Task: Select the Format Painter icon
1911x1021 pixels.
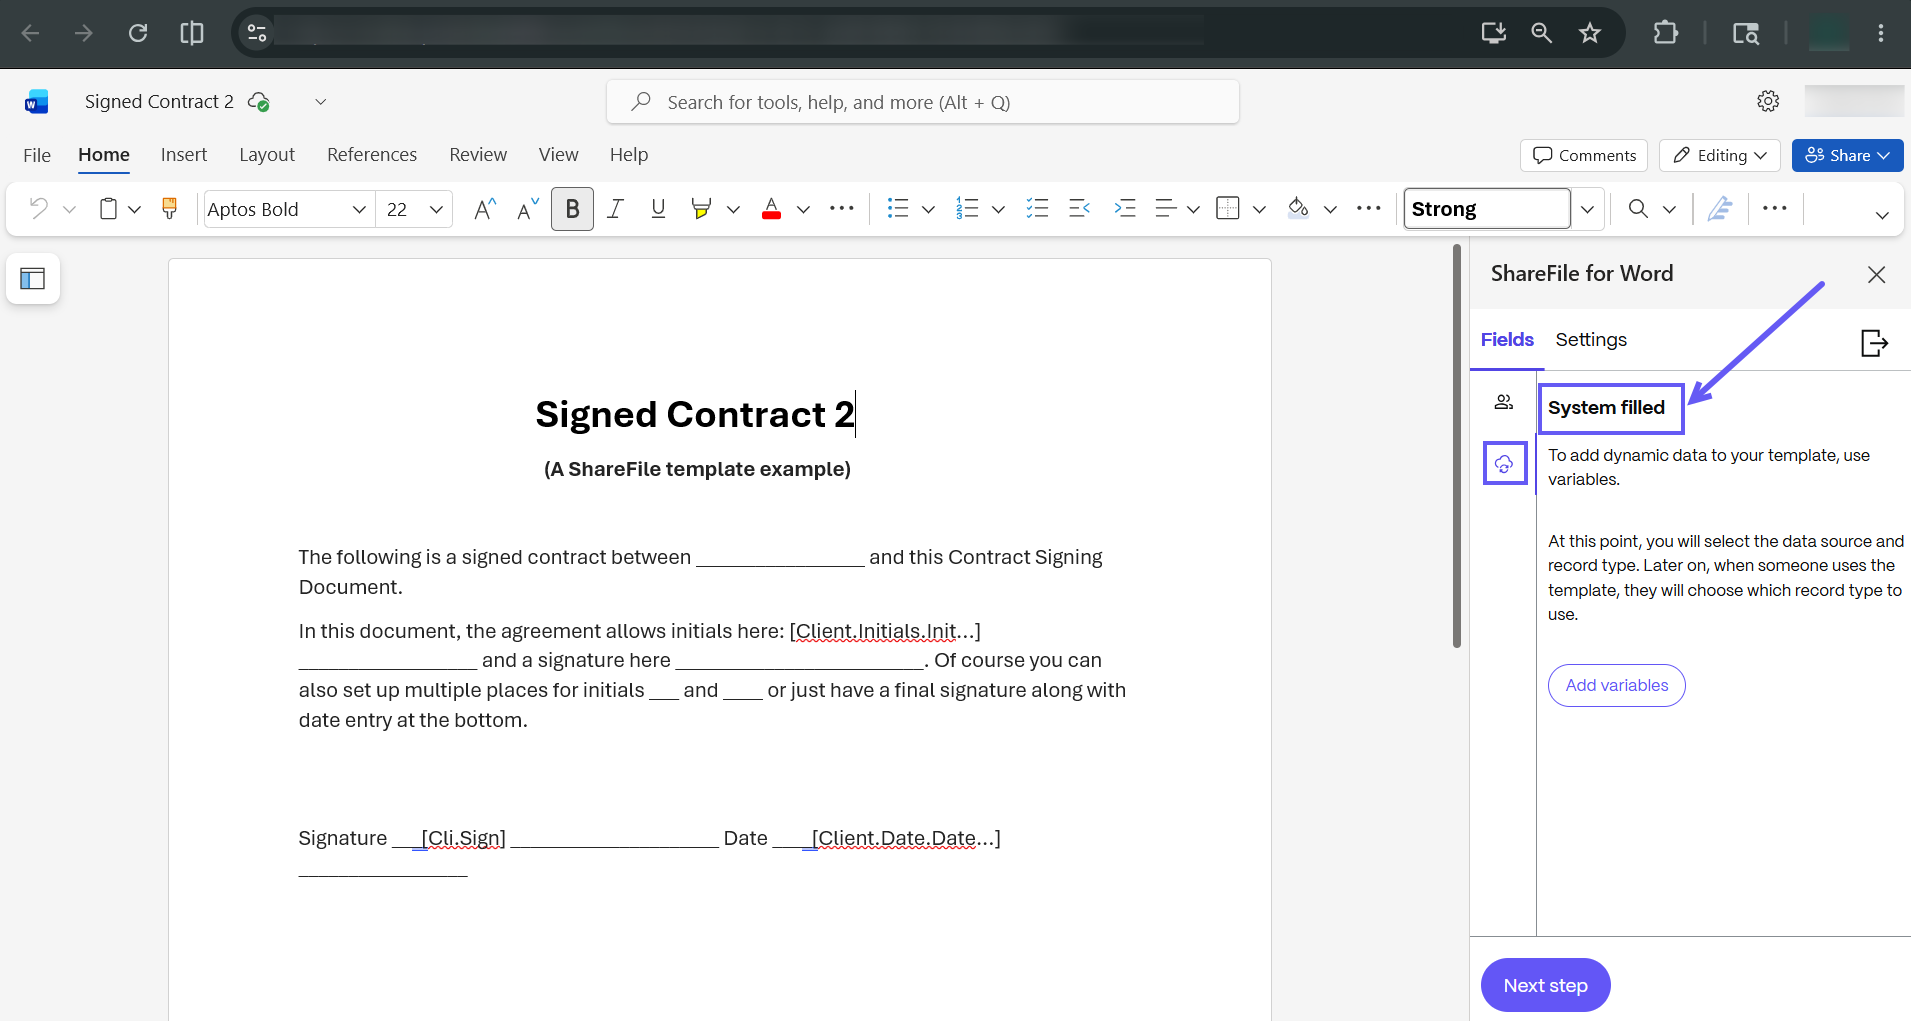Action: pyautogui.click(x=169, y=208)
